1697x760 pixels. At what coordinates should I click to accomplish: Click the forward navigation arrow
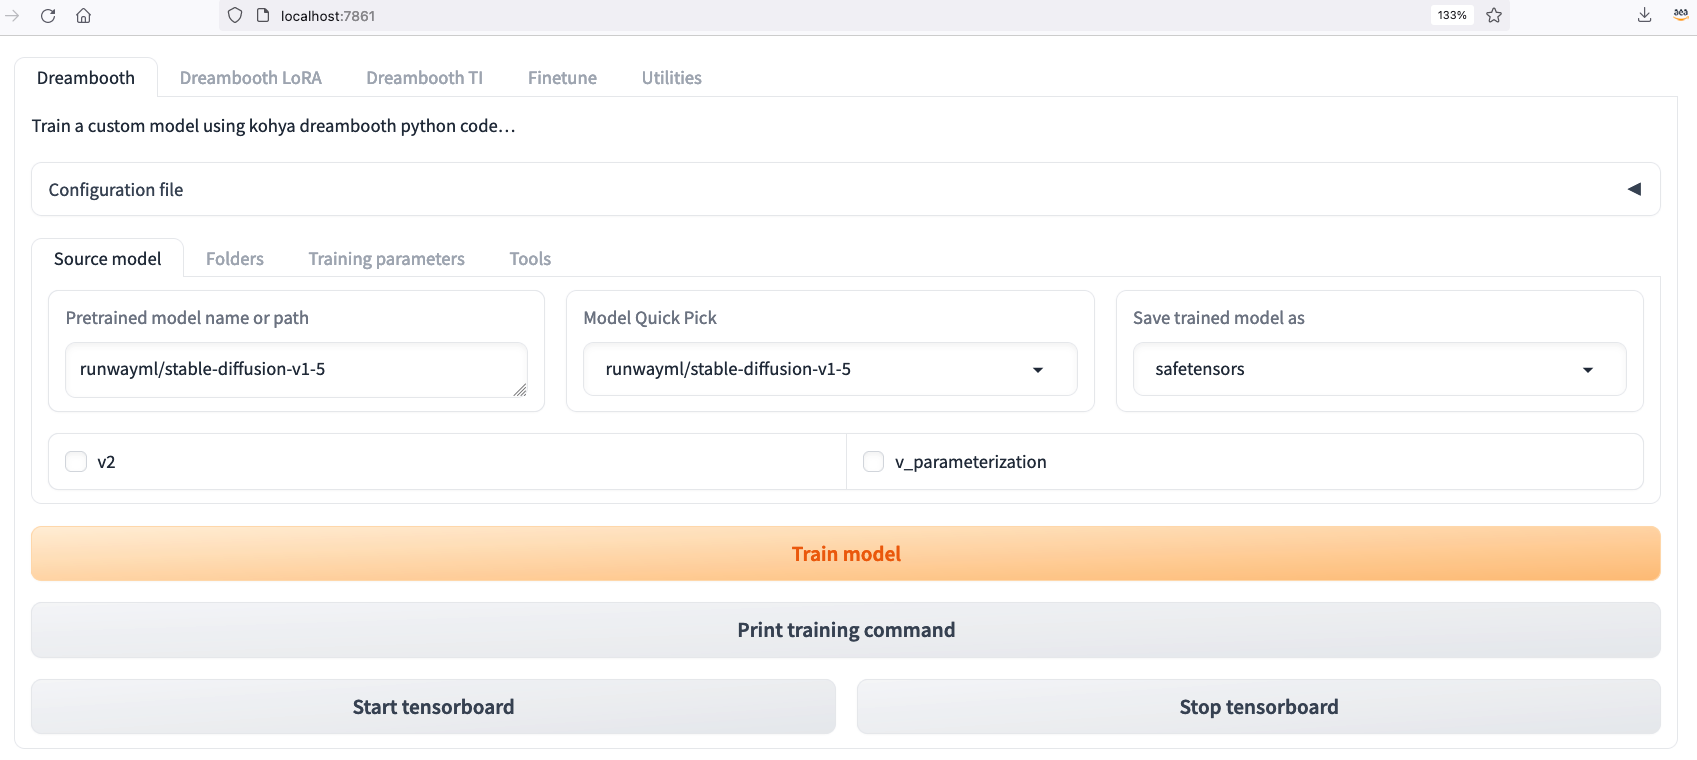click(x=12, y=15)
